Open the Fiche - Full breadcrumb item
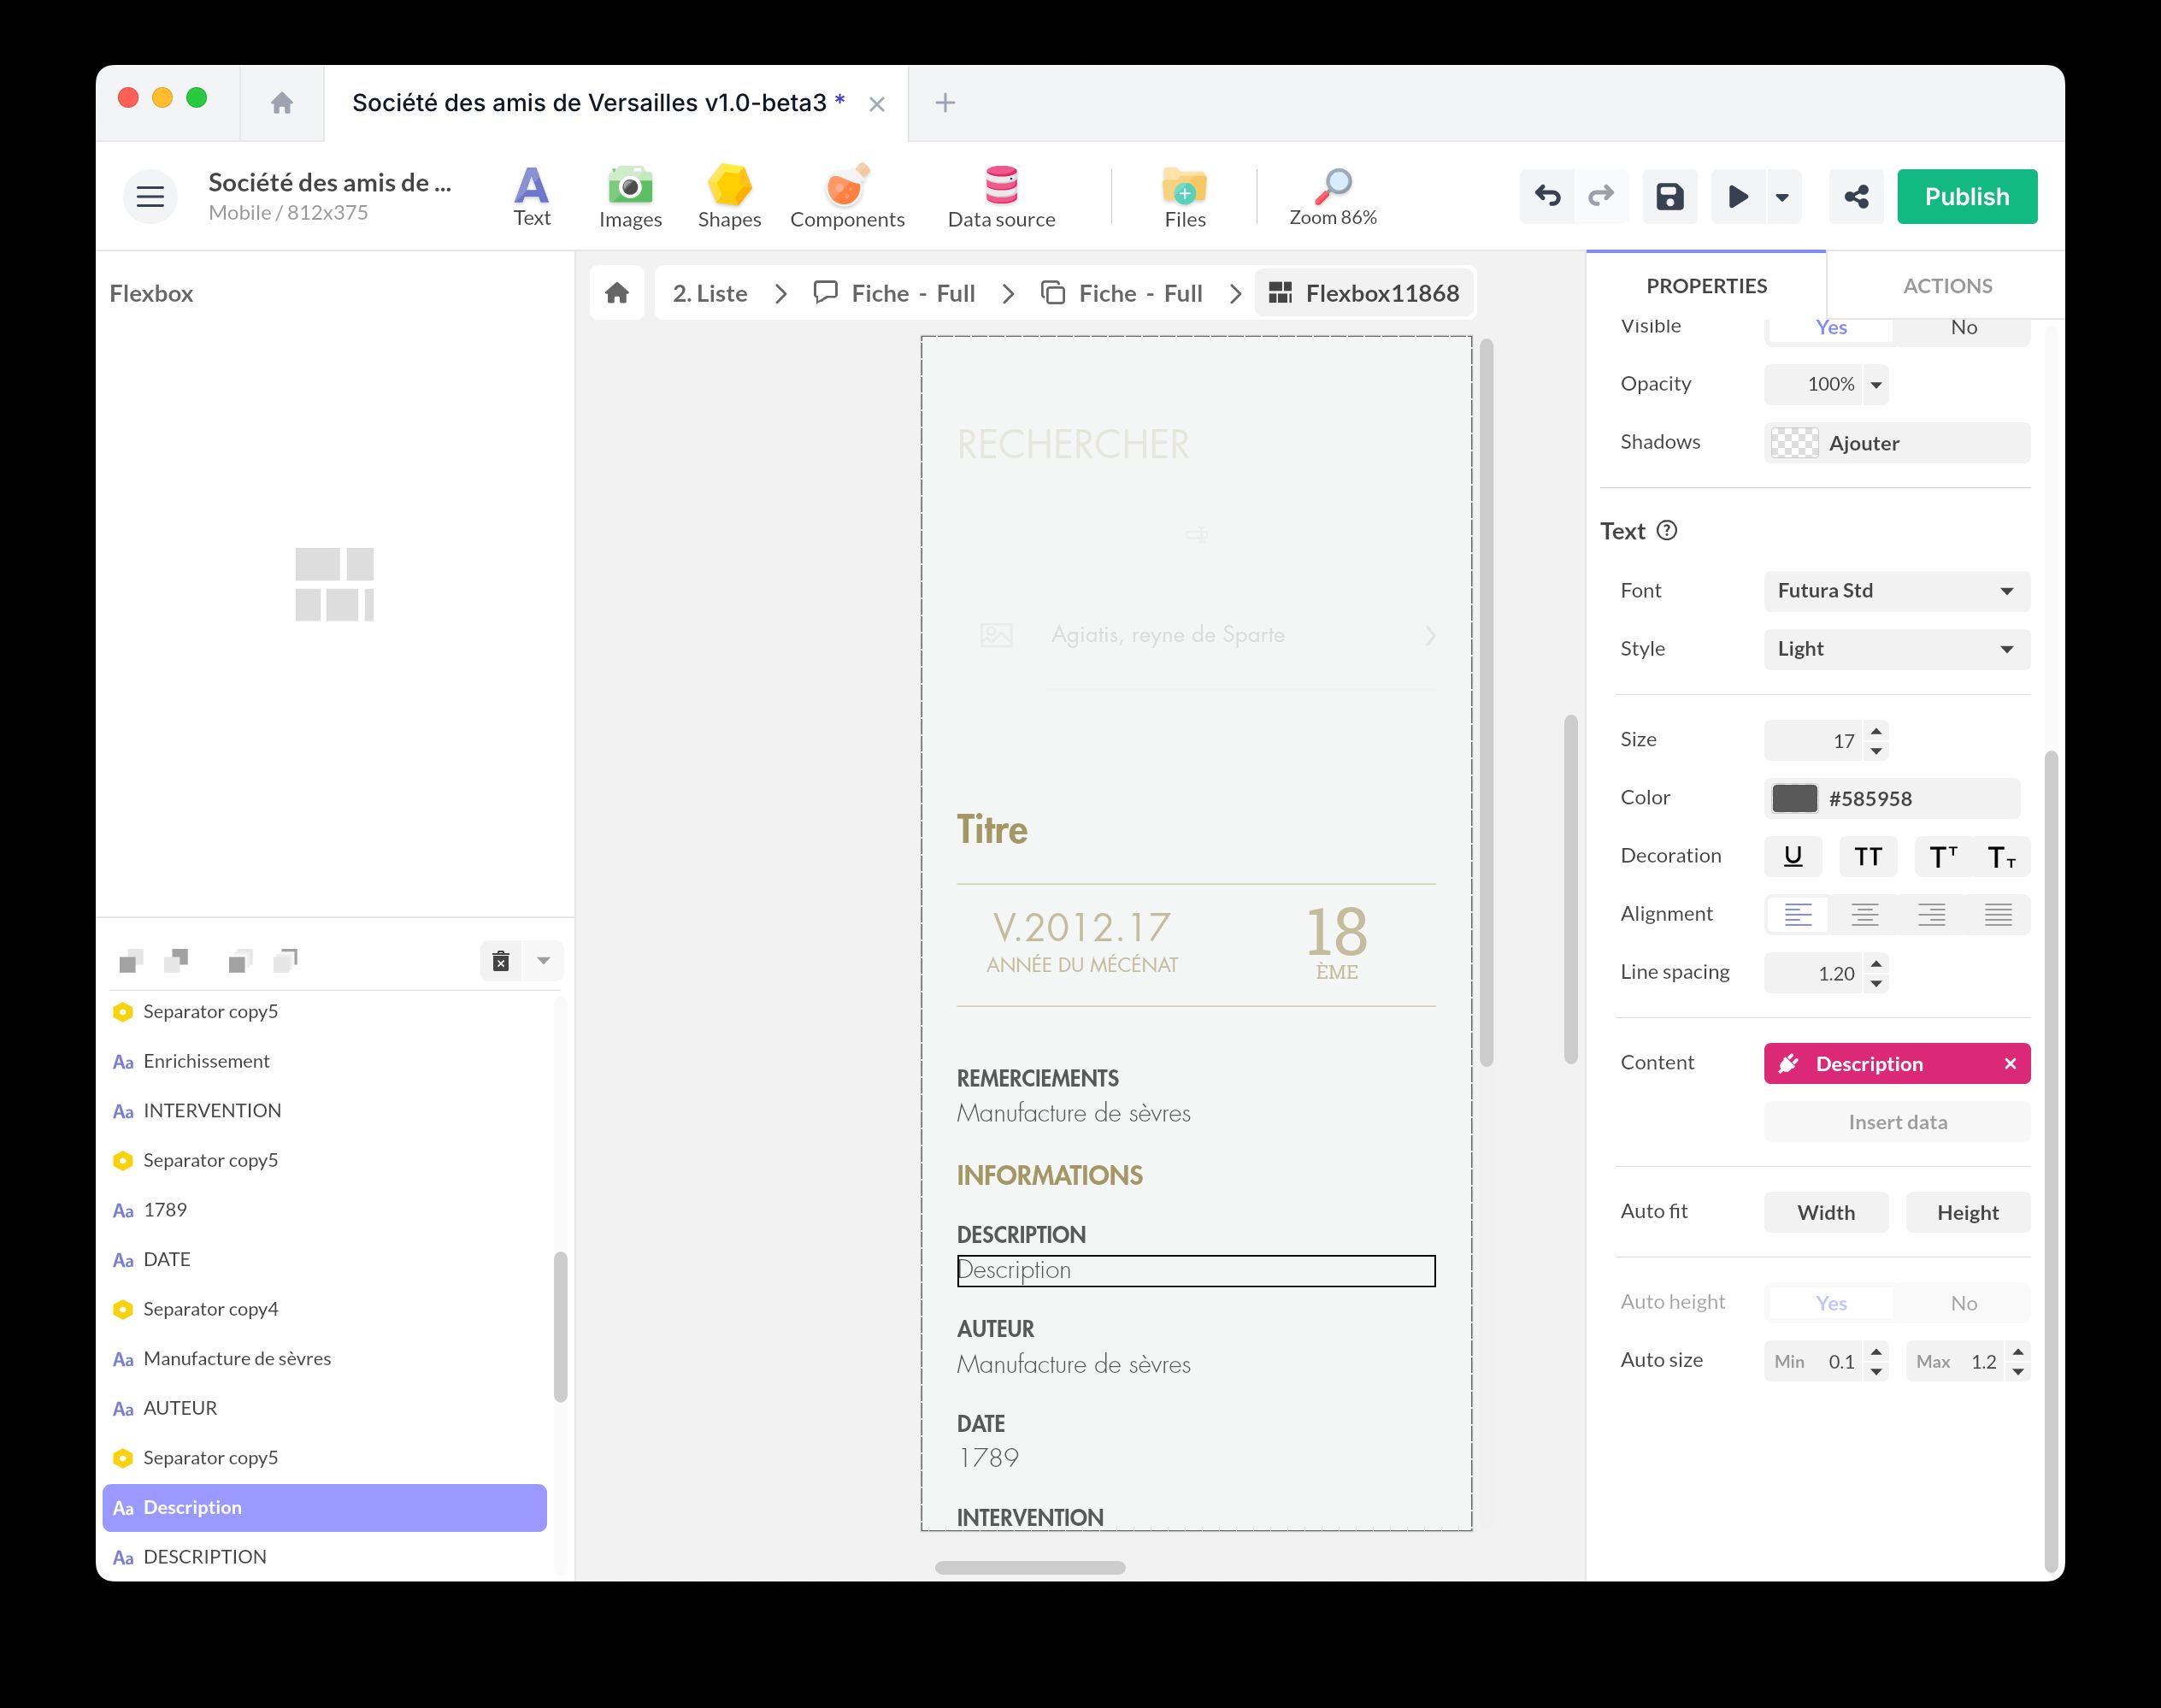The width and height of the screenshot is (2161, 1708). click(912, 293)
